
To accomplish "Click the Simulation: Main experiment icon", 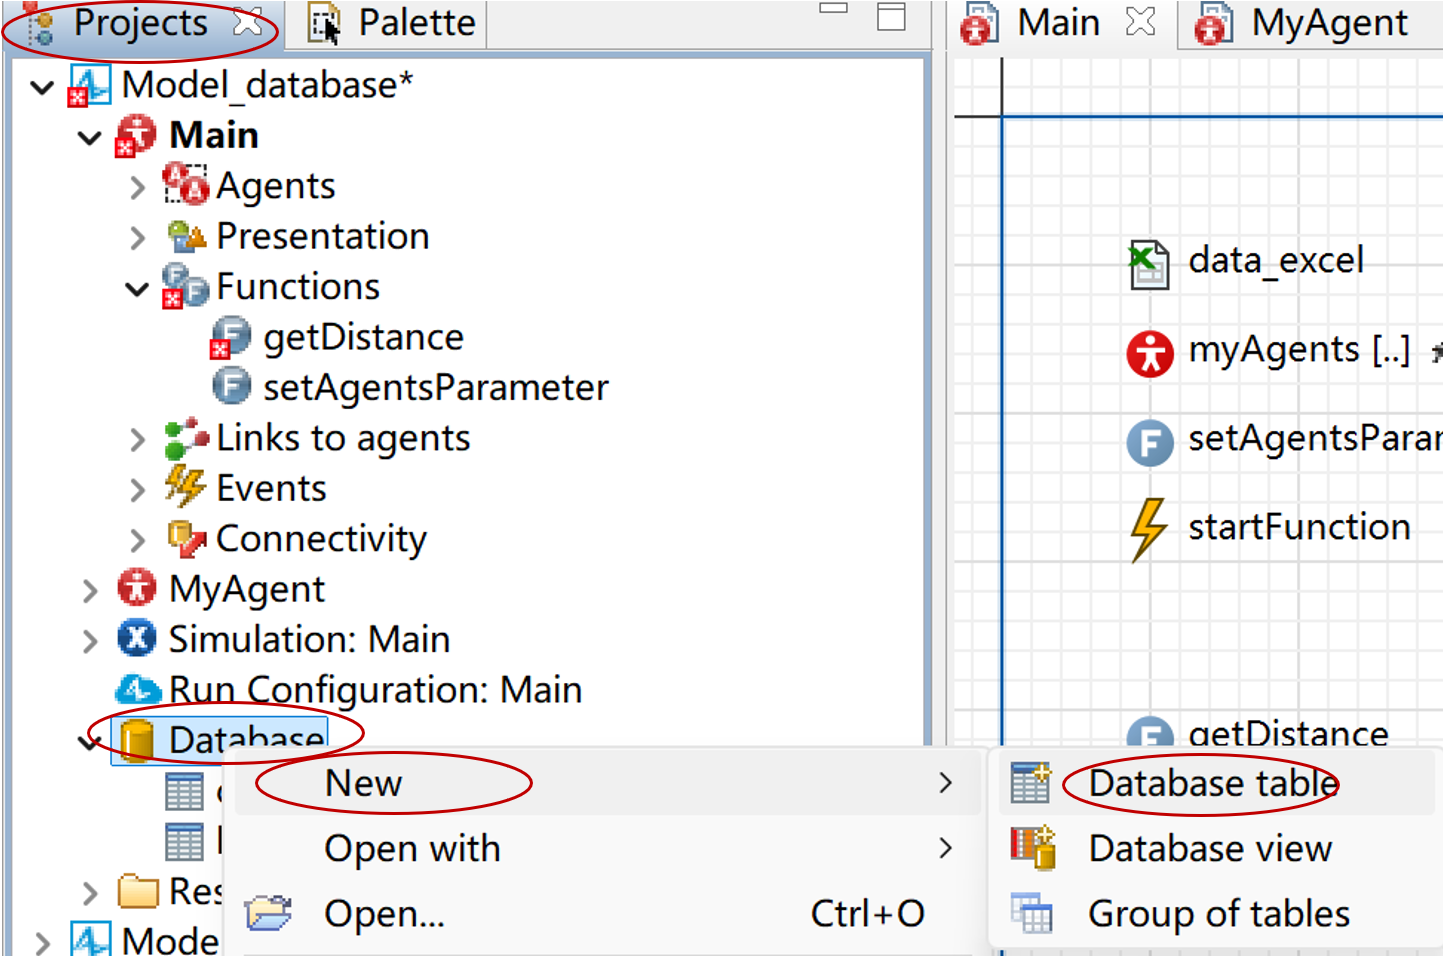I will pos(137,639).
